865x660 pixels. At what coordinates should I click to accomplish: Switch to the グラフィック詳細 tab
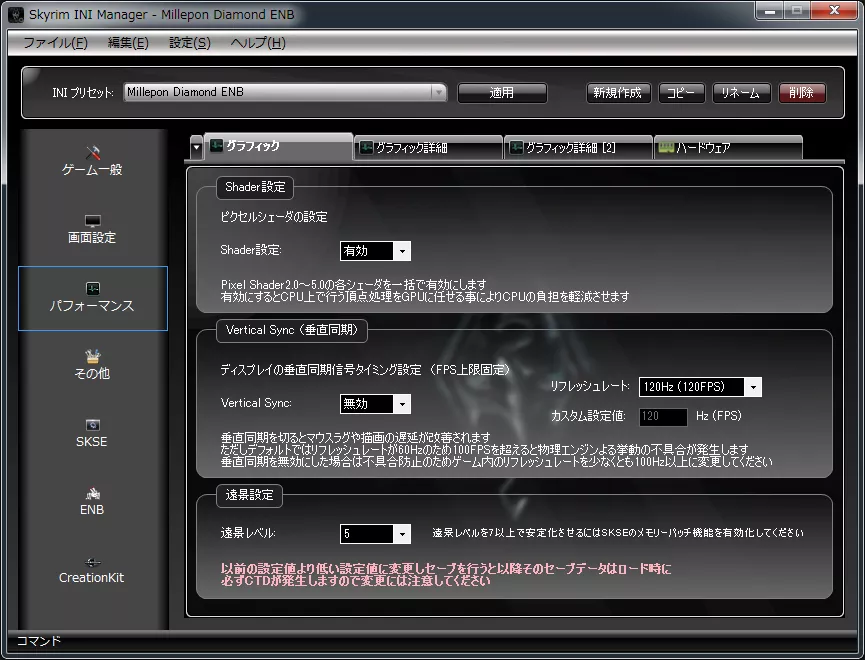428,148
